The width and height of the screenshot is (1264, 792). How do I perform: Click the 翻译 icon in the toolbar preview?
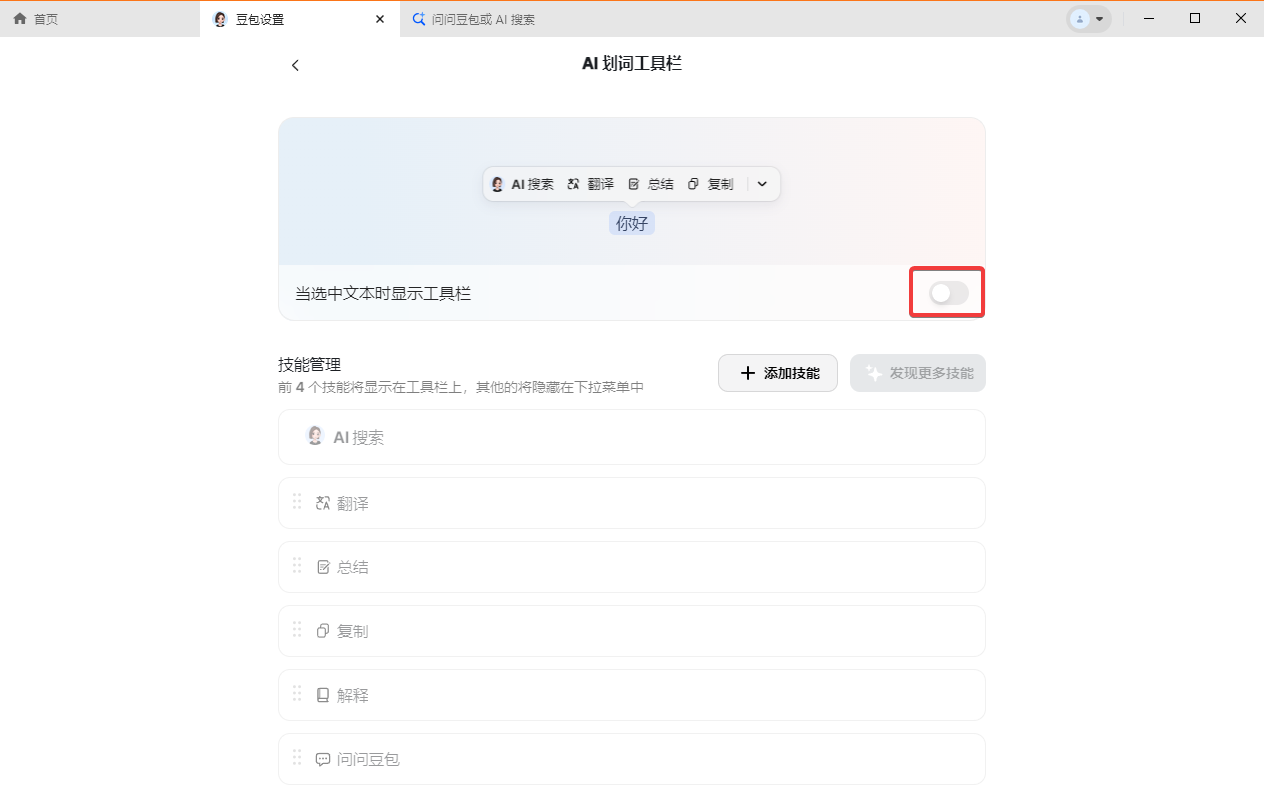(x=572, y=184)
